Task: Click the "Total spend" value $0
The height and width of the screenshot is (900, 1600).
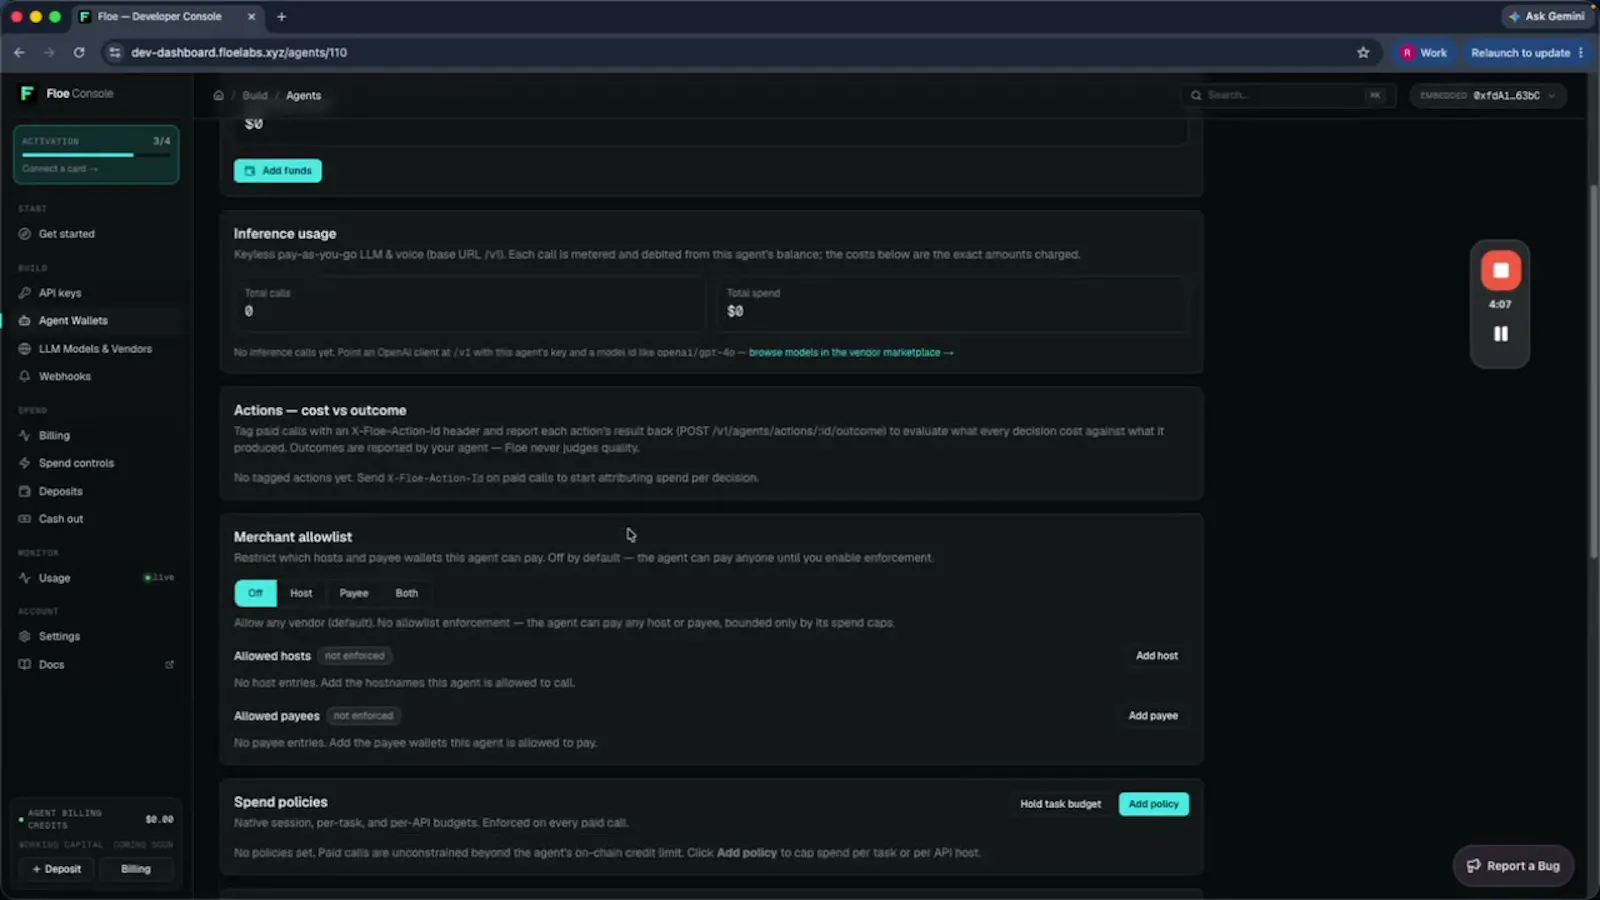Action: (x=735, y=312)
